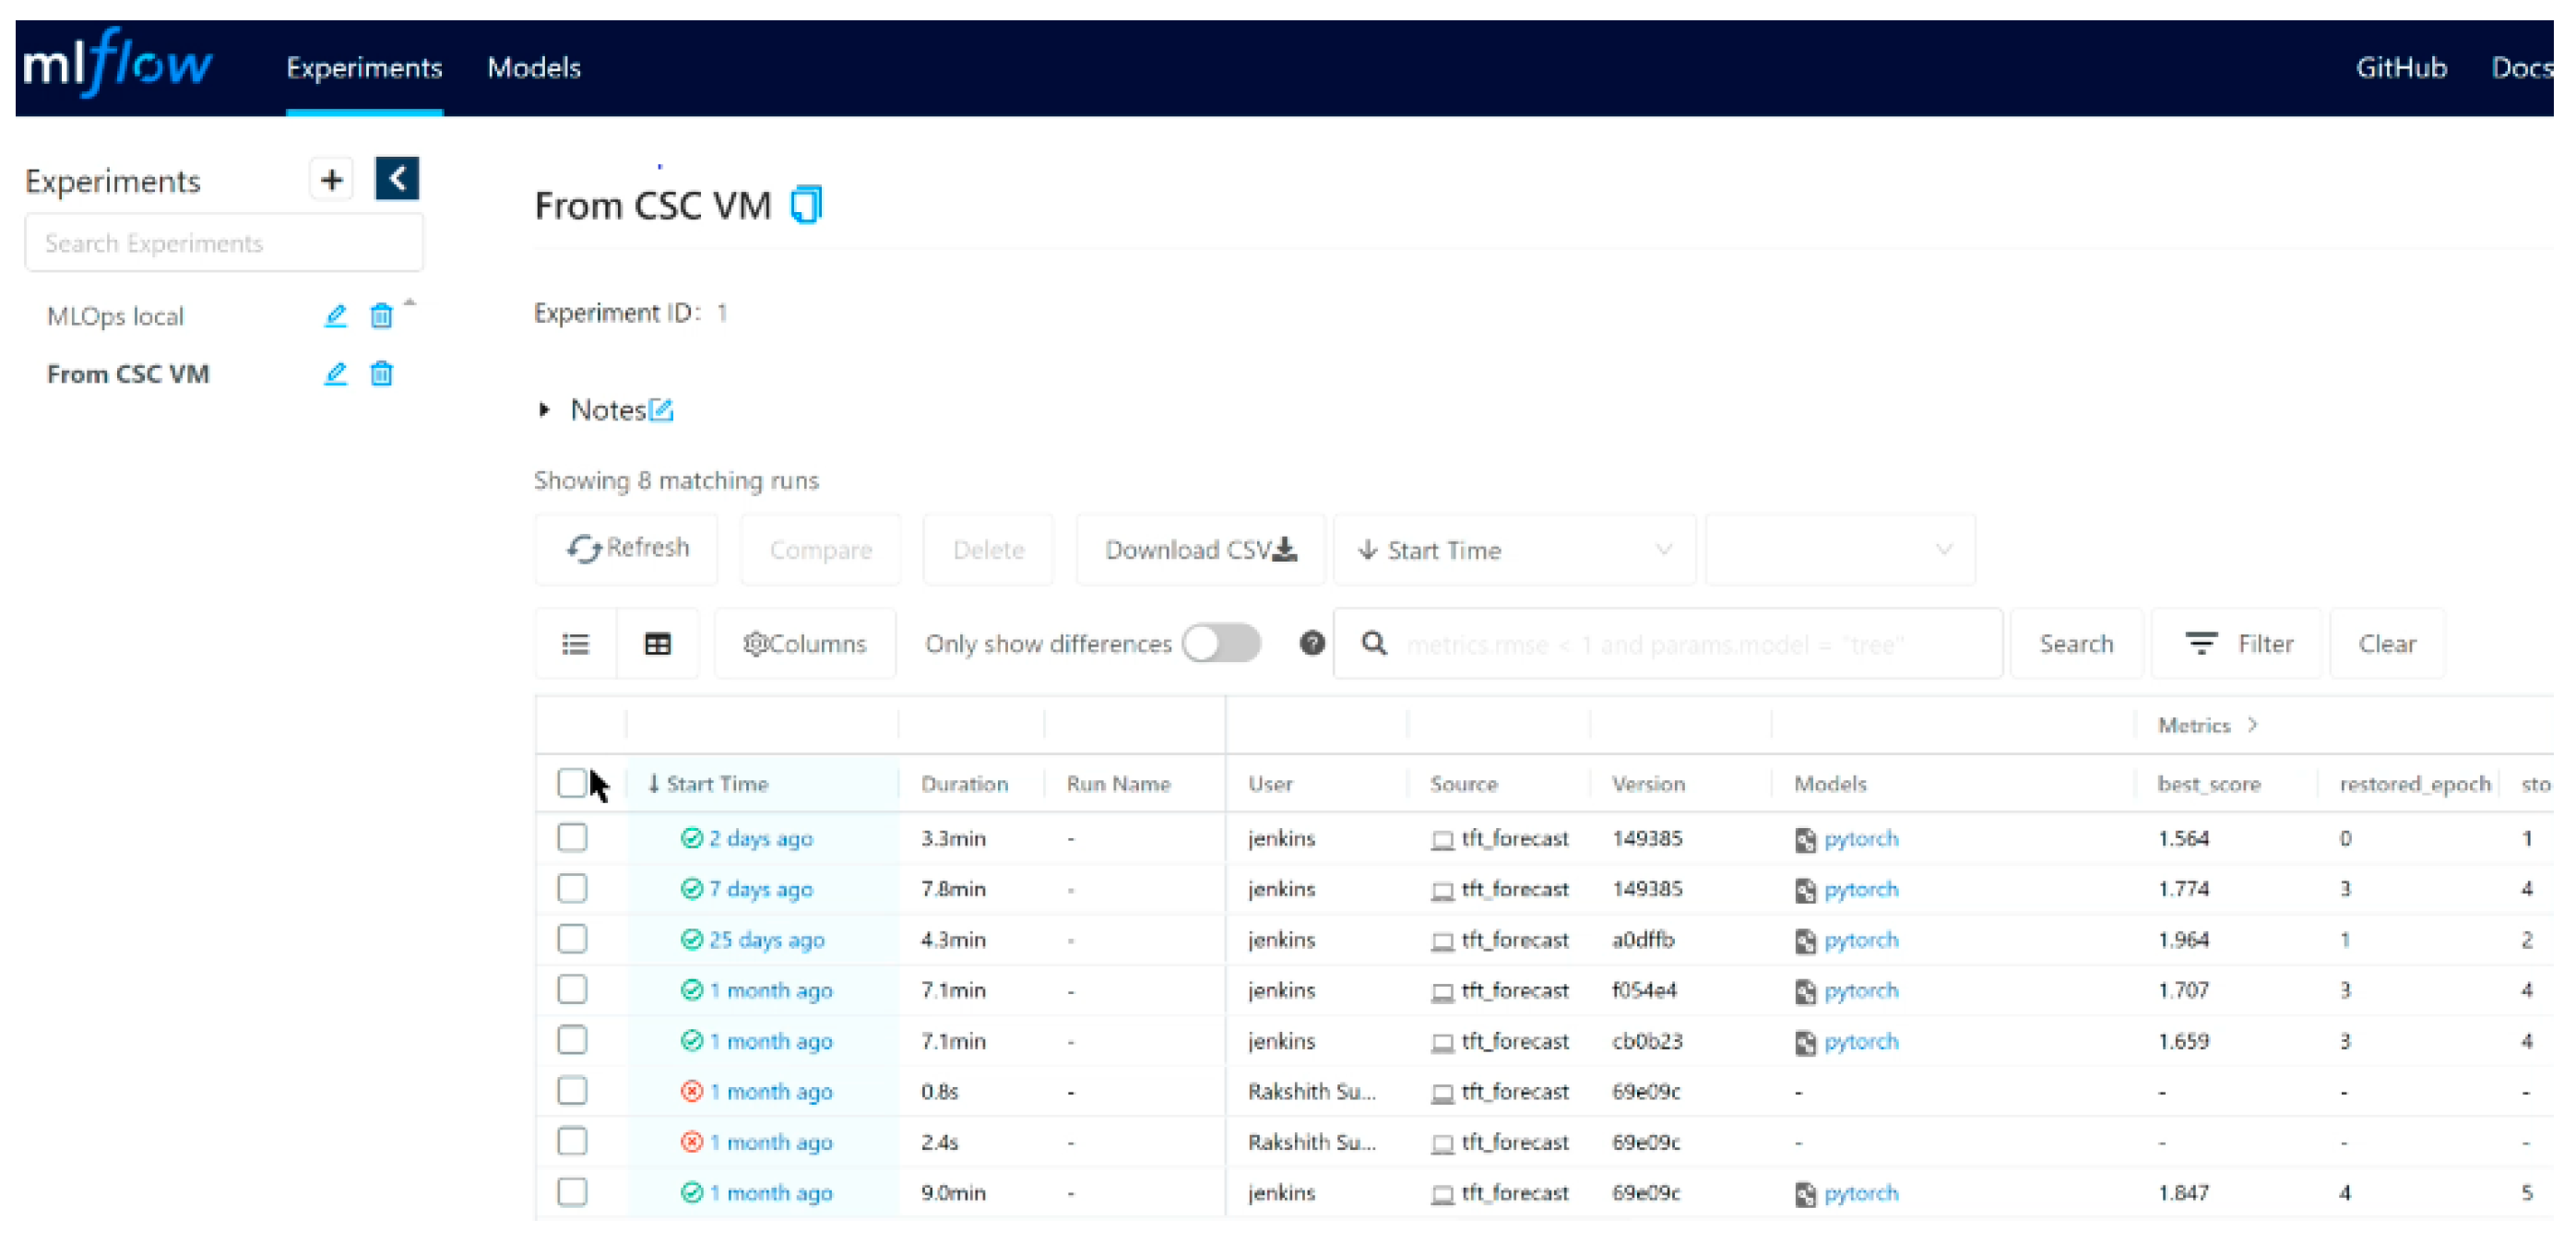Check the select-all runs header checkbox
This screenshot has width=2576, height=1243.
[571, 783]
